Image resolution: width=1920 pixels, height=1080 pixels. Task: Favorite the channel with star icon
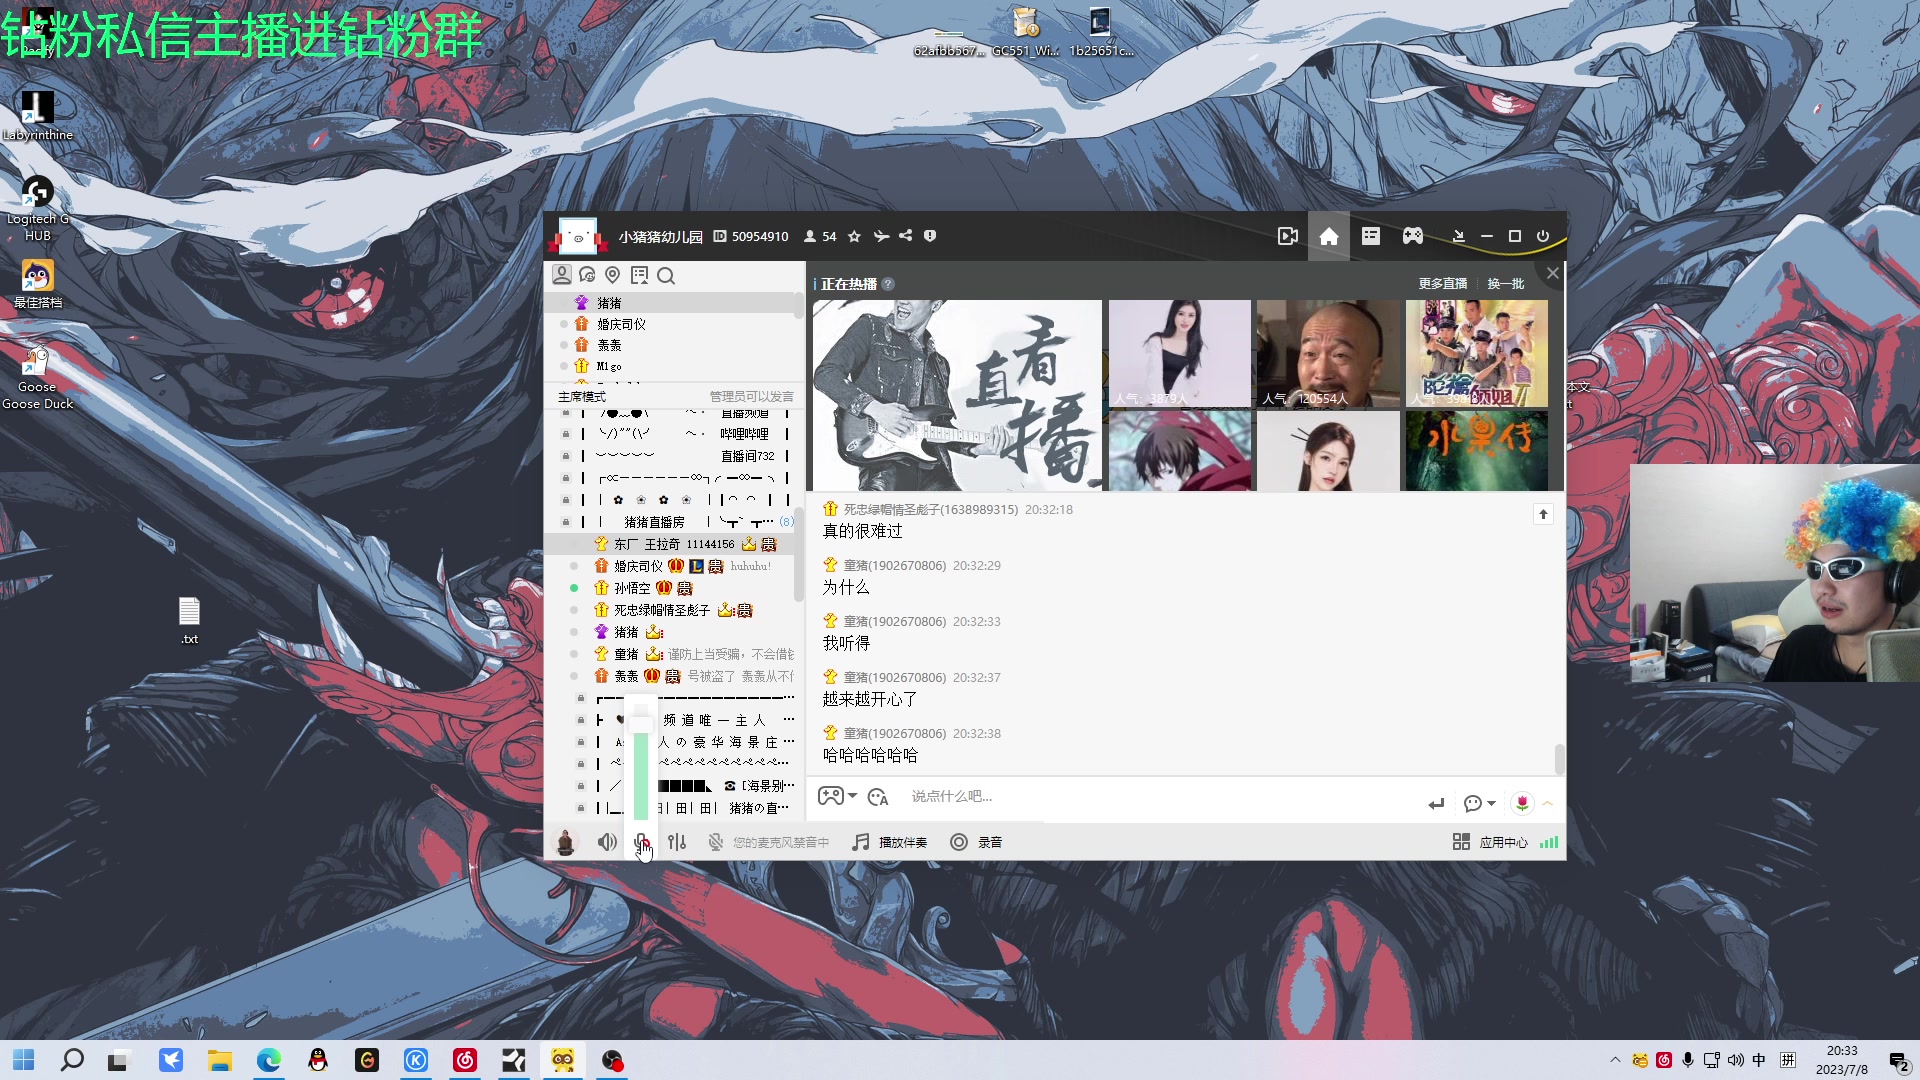click(854, 237)
